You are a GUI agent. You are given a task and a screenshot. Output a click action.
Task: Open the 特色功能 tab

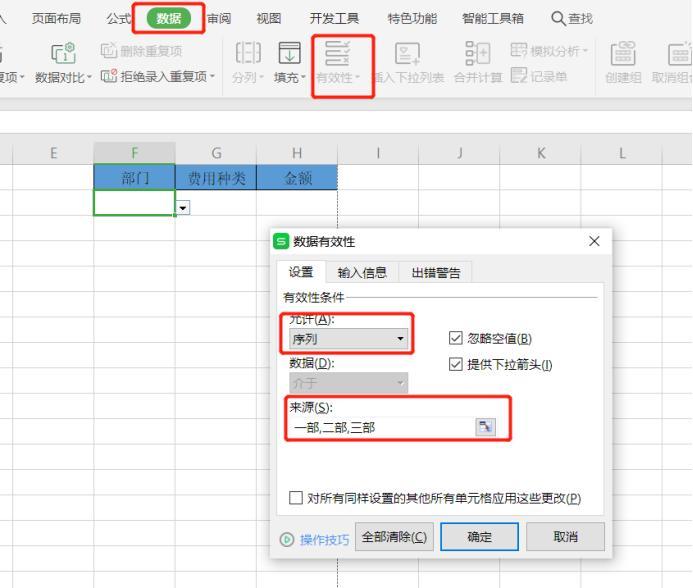(x=412, y=18)
